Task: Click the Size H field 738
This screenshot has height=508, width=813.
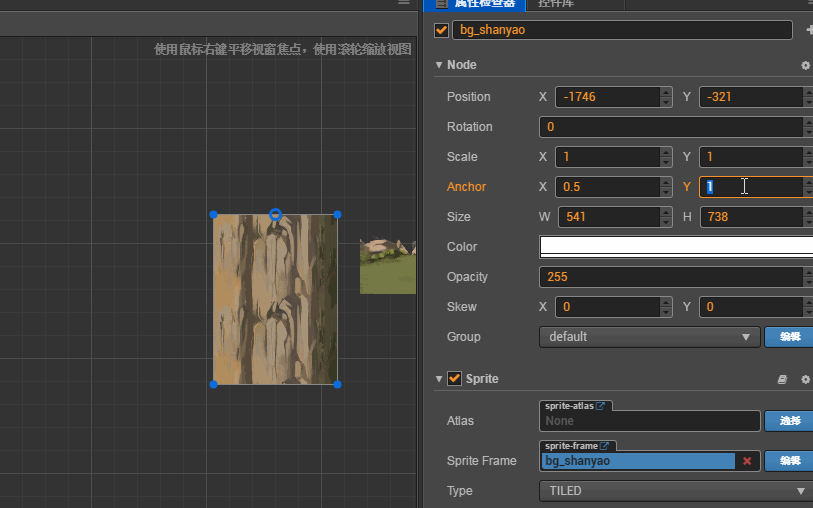Action: click(752, 217)
